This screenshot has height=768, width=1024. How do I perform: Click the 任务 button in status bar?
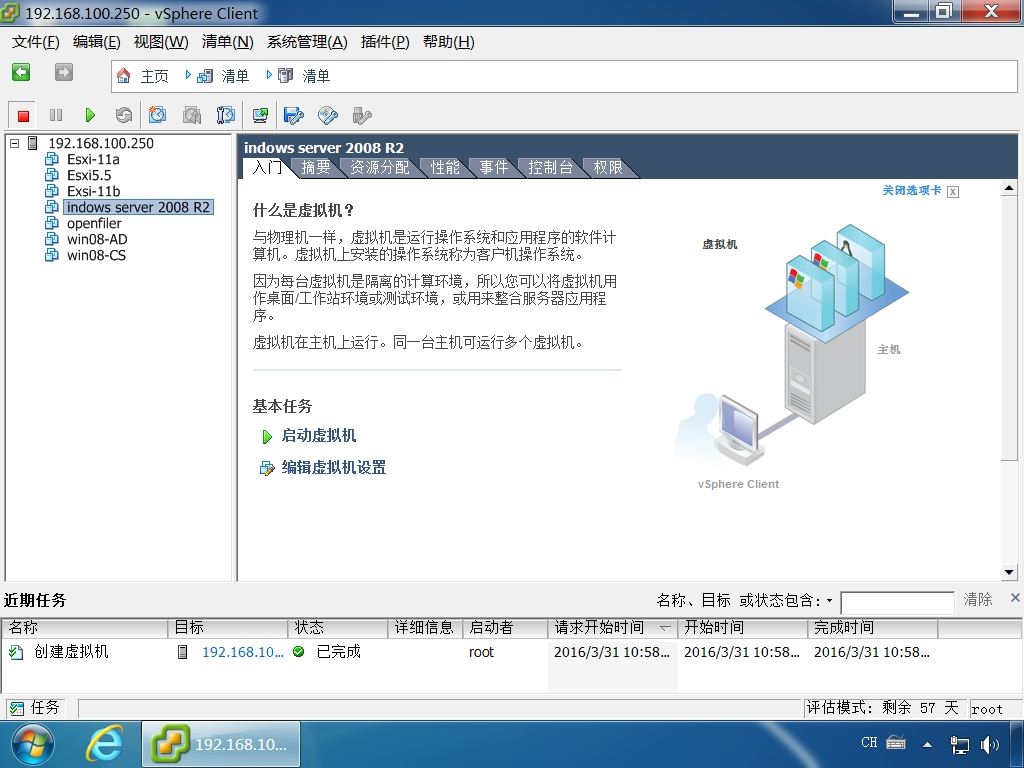click(x=37, y=708)
